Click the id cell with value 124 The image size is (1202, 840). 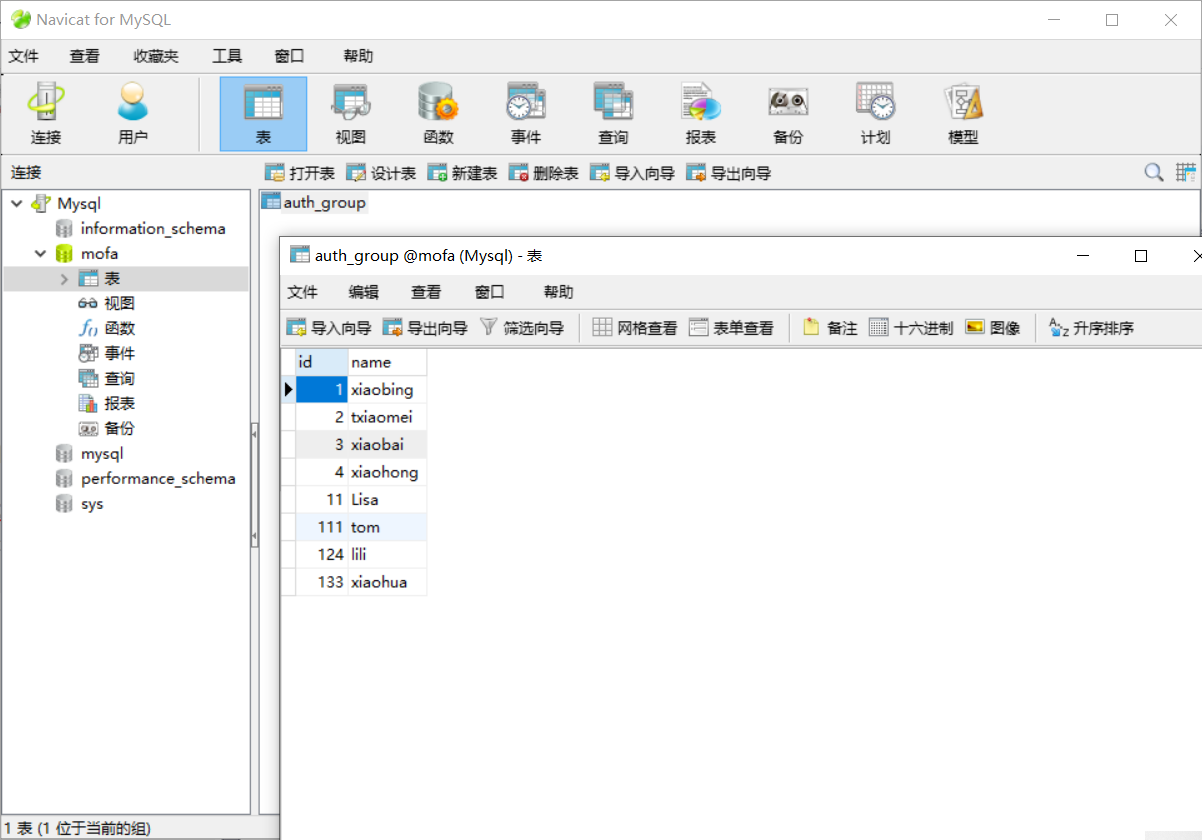[x=321, y=554]
